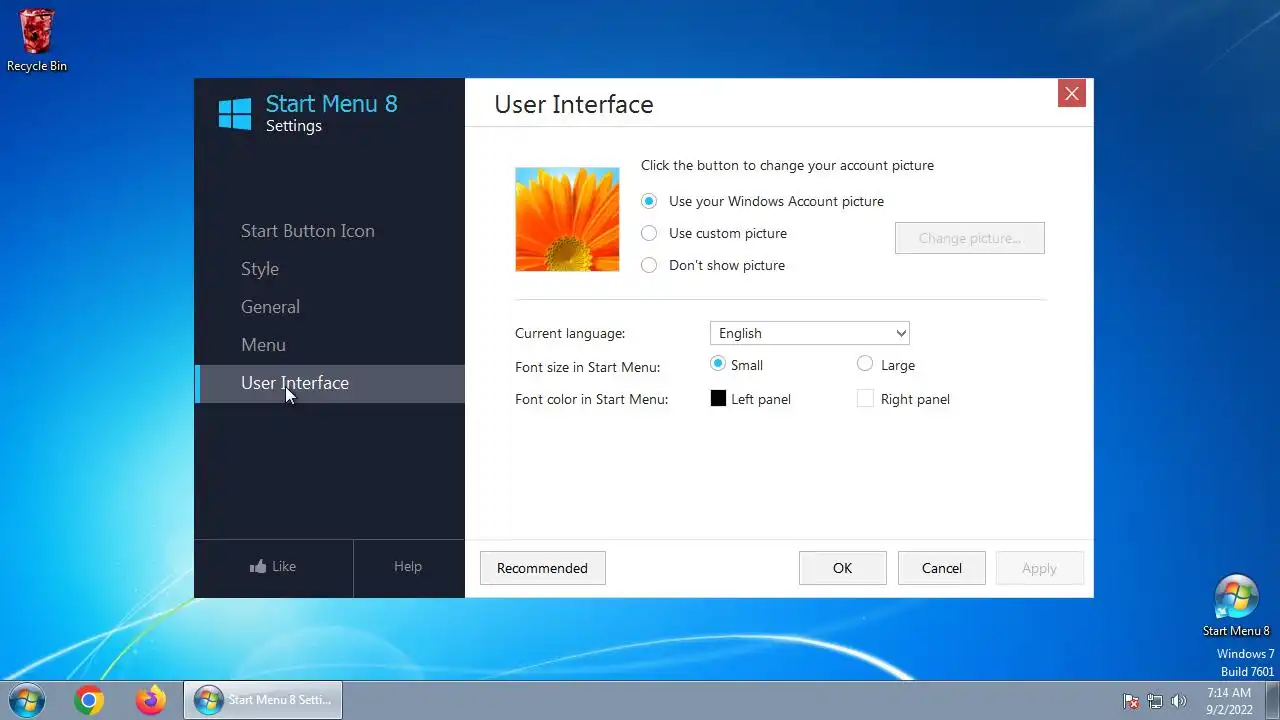Screen dimensions: 1280x720
Task: Click the Recommended button
Action: click(542, 568)
